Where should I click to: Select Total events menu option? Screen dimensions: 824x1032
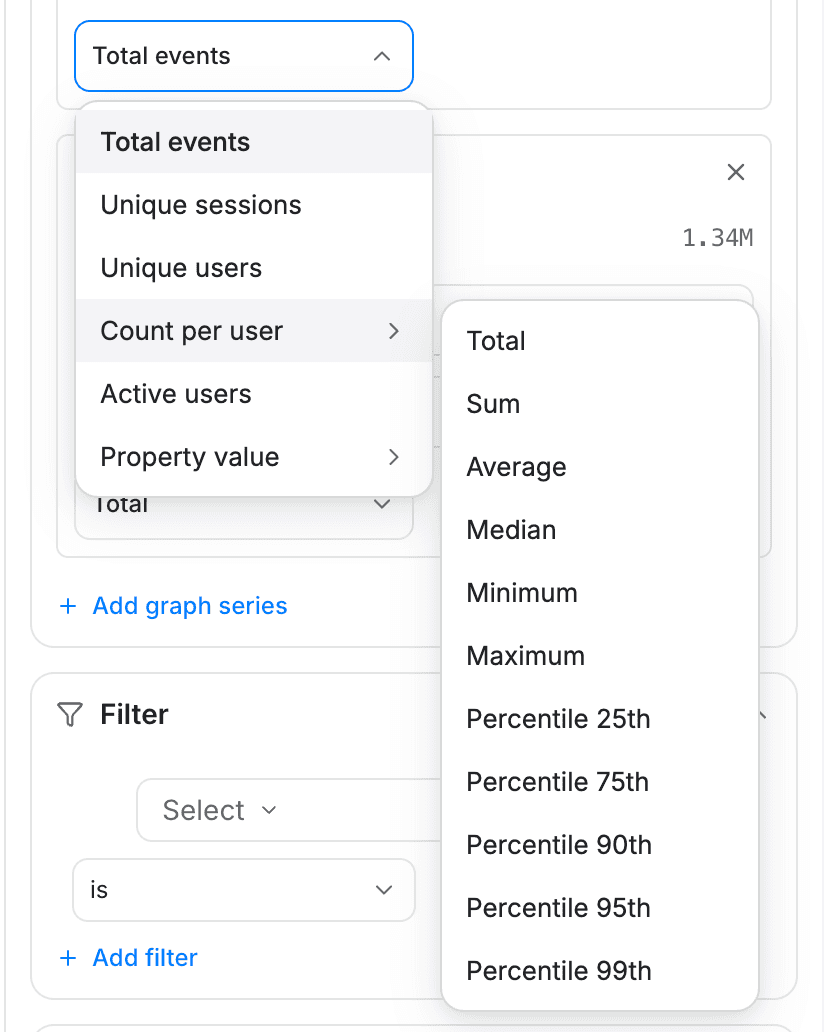[x=254, y=142]
